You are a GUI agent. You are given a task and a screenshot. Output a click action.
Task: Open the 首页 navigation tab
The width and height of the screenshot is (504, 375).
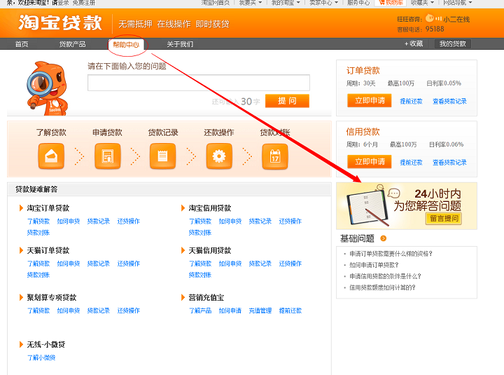point(22,44)
